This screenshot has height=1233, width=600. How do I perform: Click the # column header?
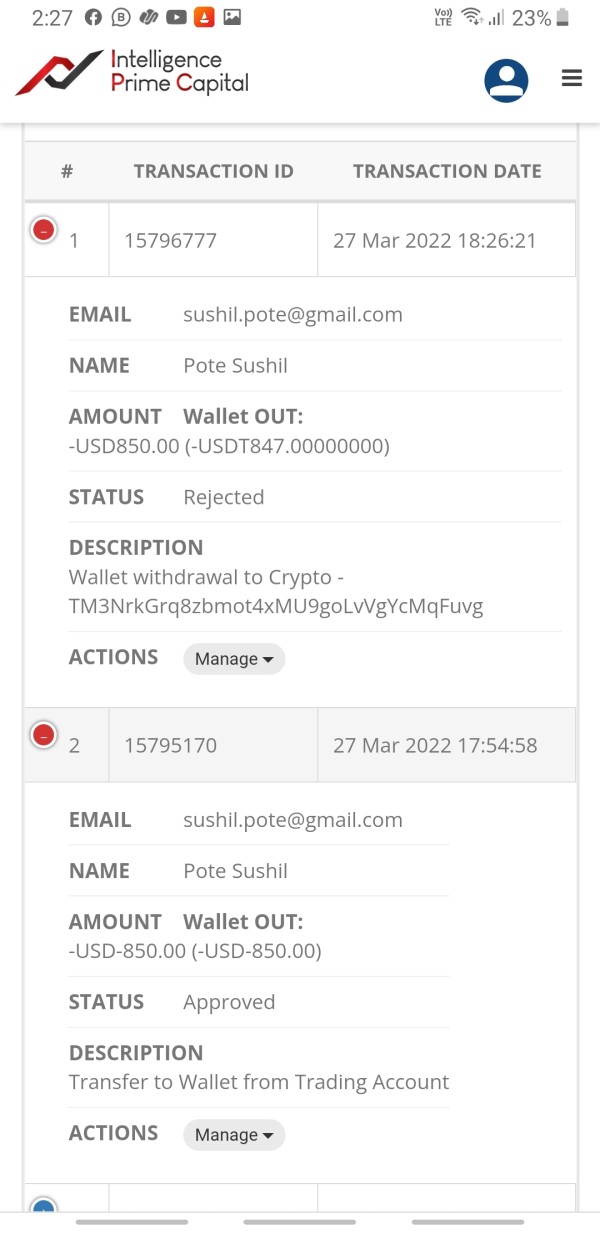[x=67, y=171]
